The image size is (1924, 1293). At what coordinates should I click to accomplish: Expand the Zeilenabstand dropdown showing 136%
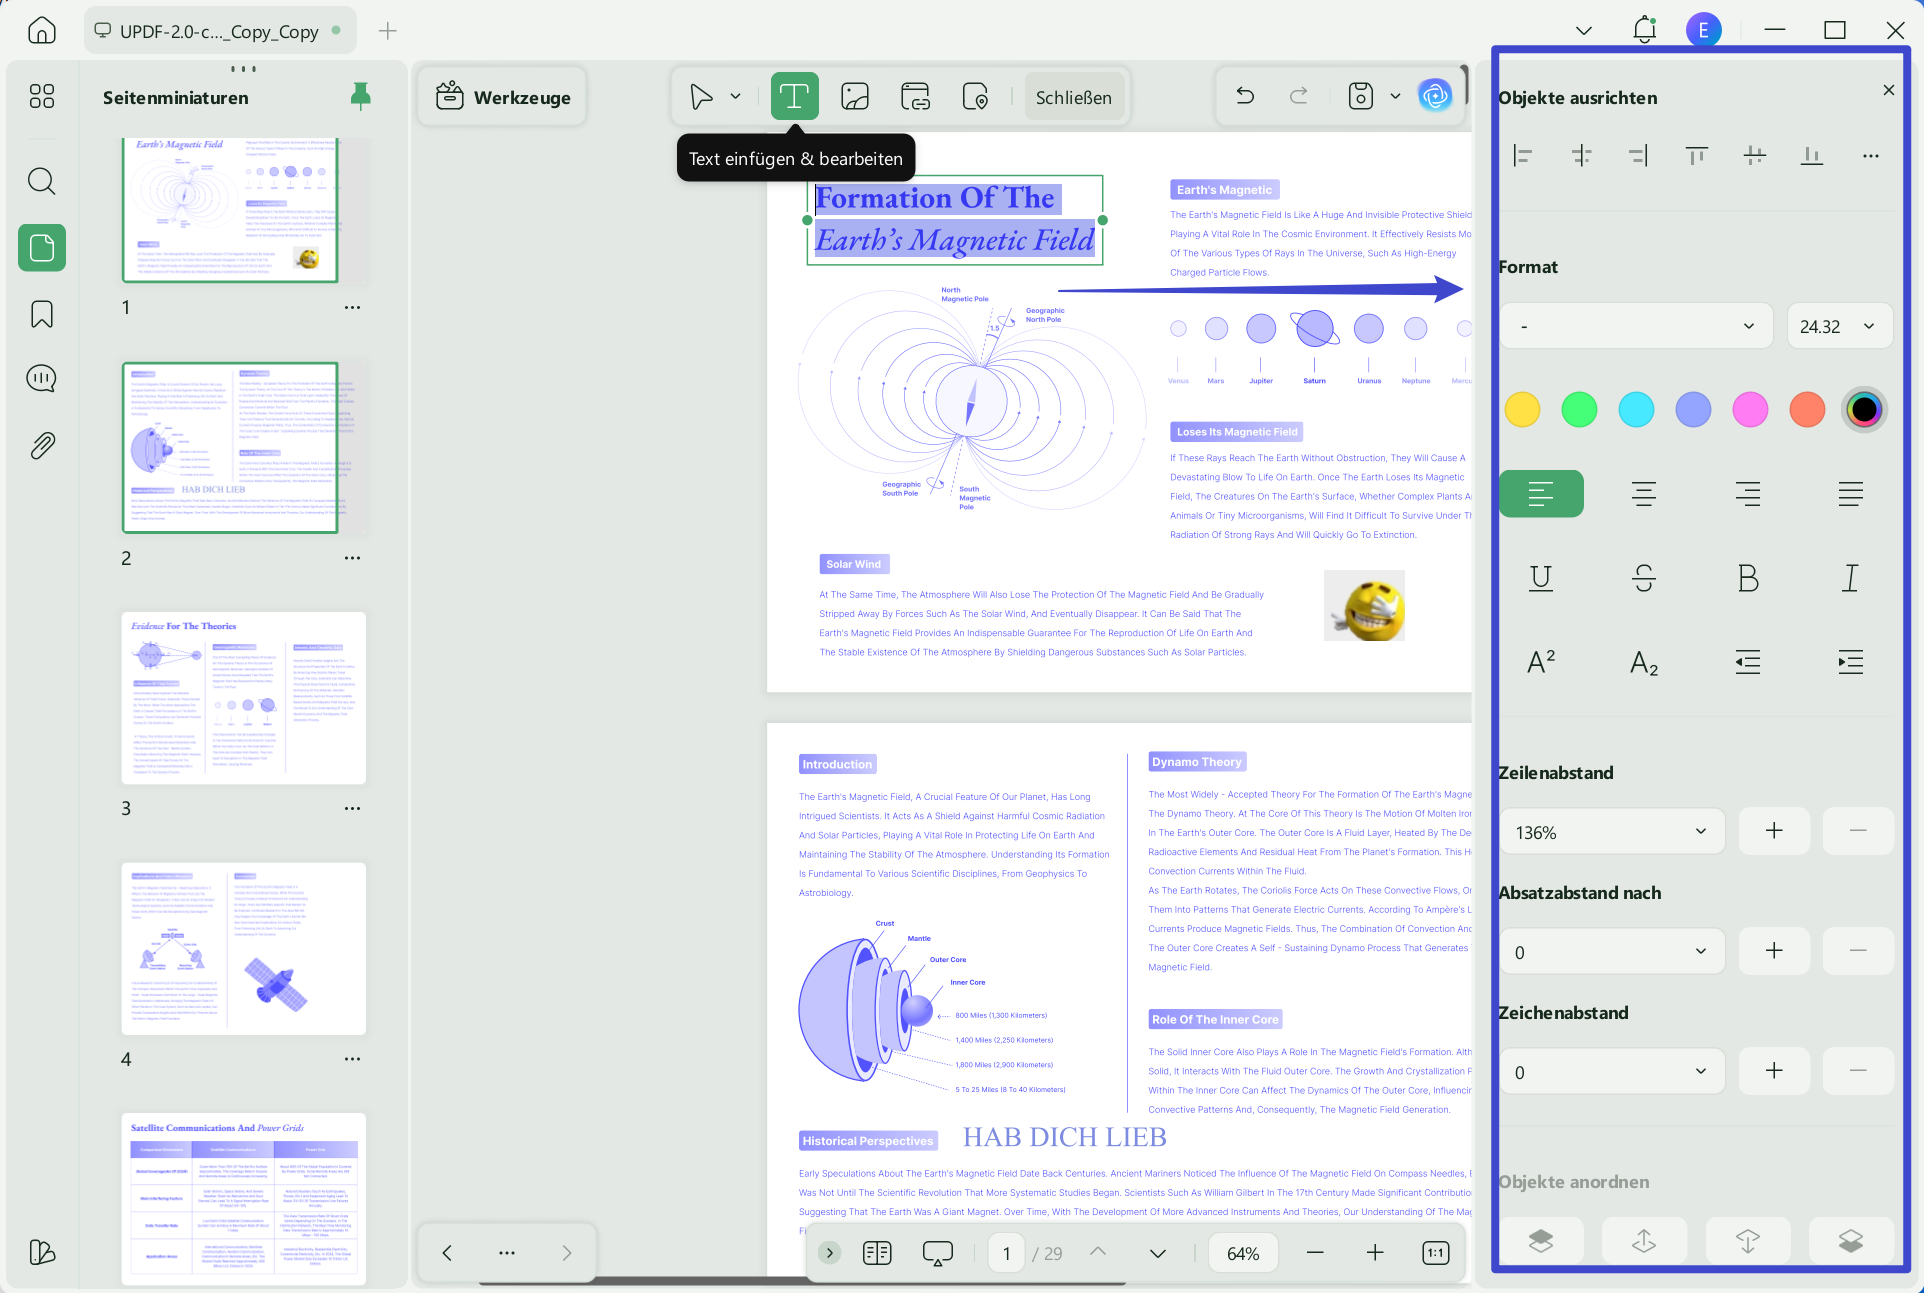[x=1610, y=831]
